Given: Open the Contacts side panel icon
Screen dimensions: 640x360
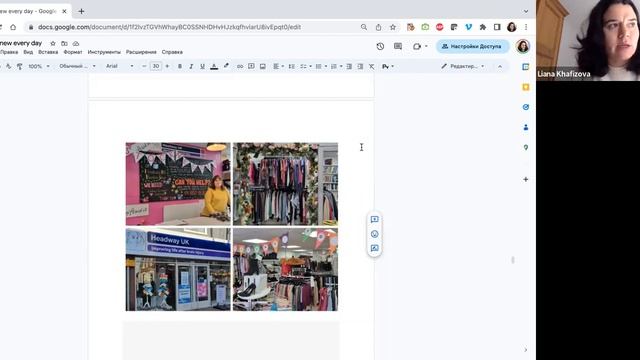Looking at the screenshot, I should tap(526, 127).
